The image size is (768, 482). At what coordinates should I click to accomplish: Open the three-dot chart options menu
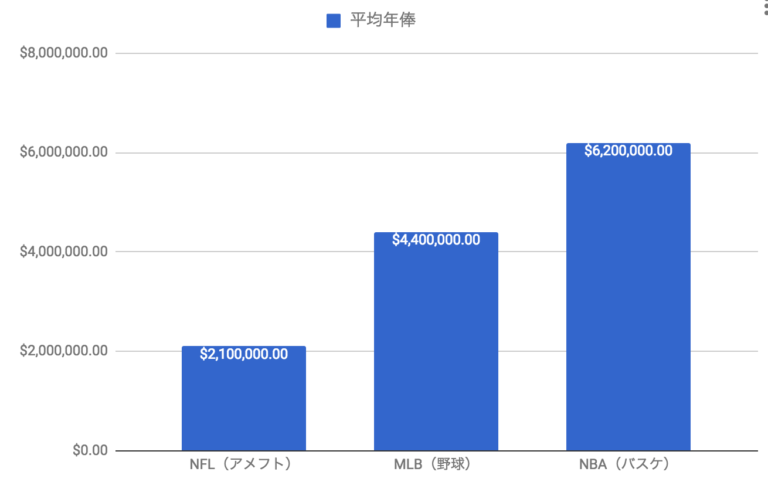point(765,6)
